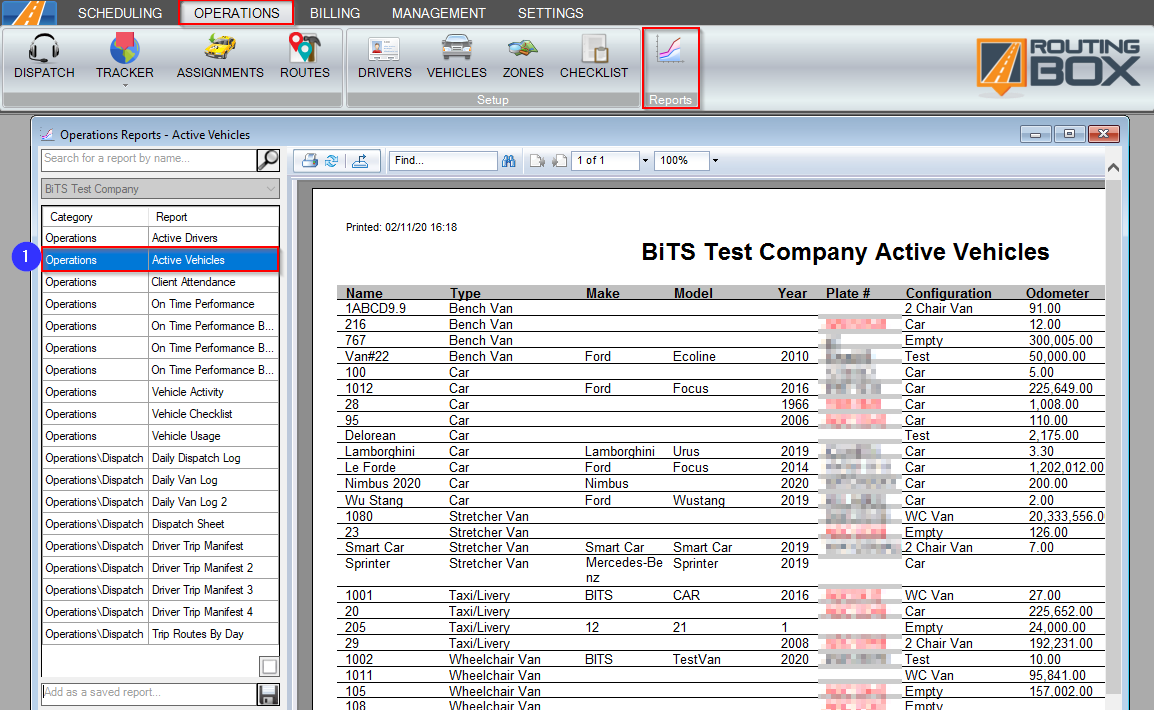The width and height of the screenshot is (1154, 710).
Task: Select the Vehicle Checklist report
Action: click(160, 414)
